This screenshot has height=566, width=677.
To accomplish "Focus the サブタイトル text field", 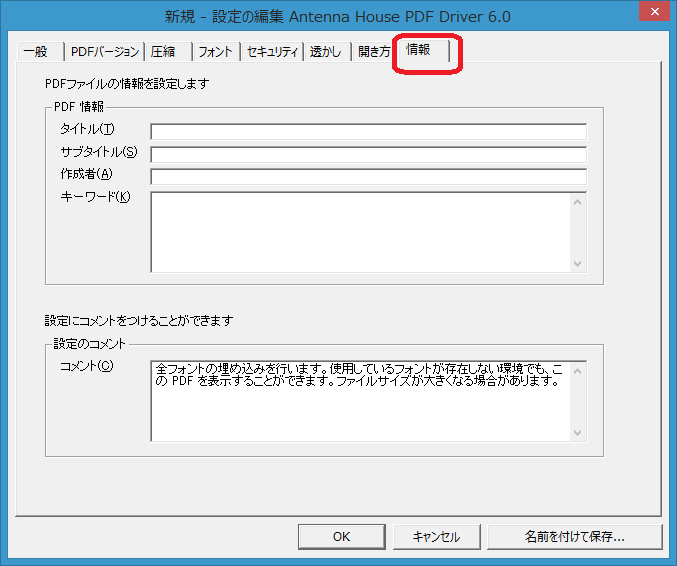I will [368, 155].
